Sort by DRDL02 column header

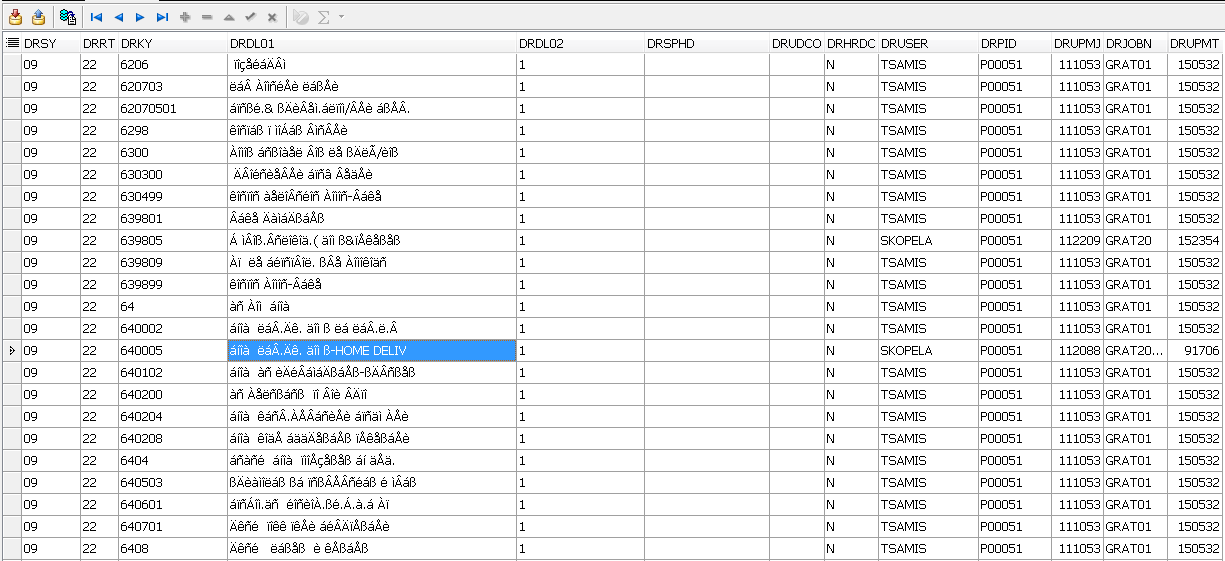(x=580, y=43)
